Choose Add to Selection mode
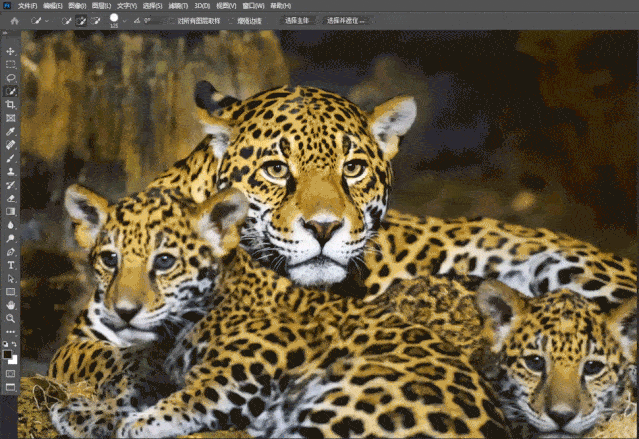639x439 pixels. click(x=81, y=21)
